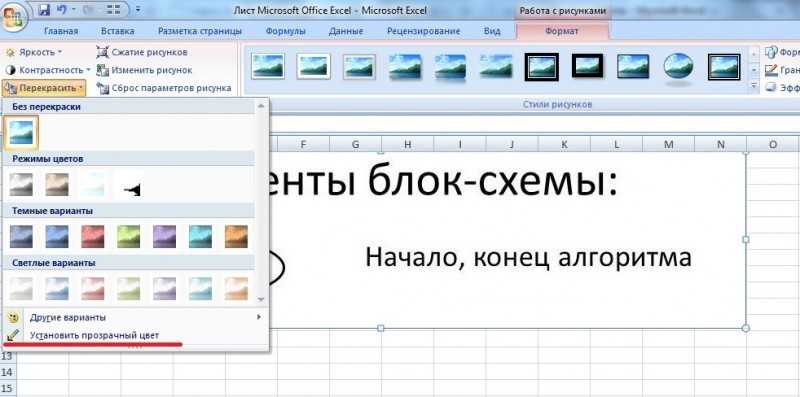Viewport: 800px width, 397px height.
Task: Click the bottom-right resize handle of picture
Action: pyautogui.click(x=745, y=328)
